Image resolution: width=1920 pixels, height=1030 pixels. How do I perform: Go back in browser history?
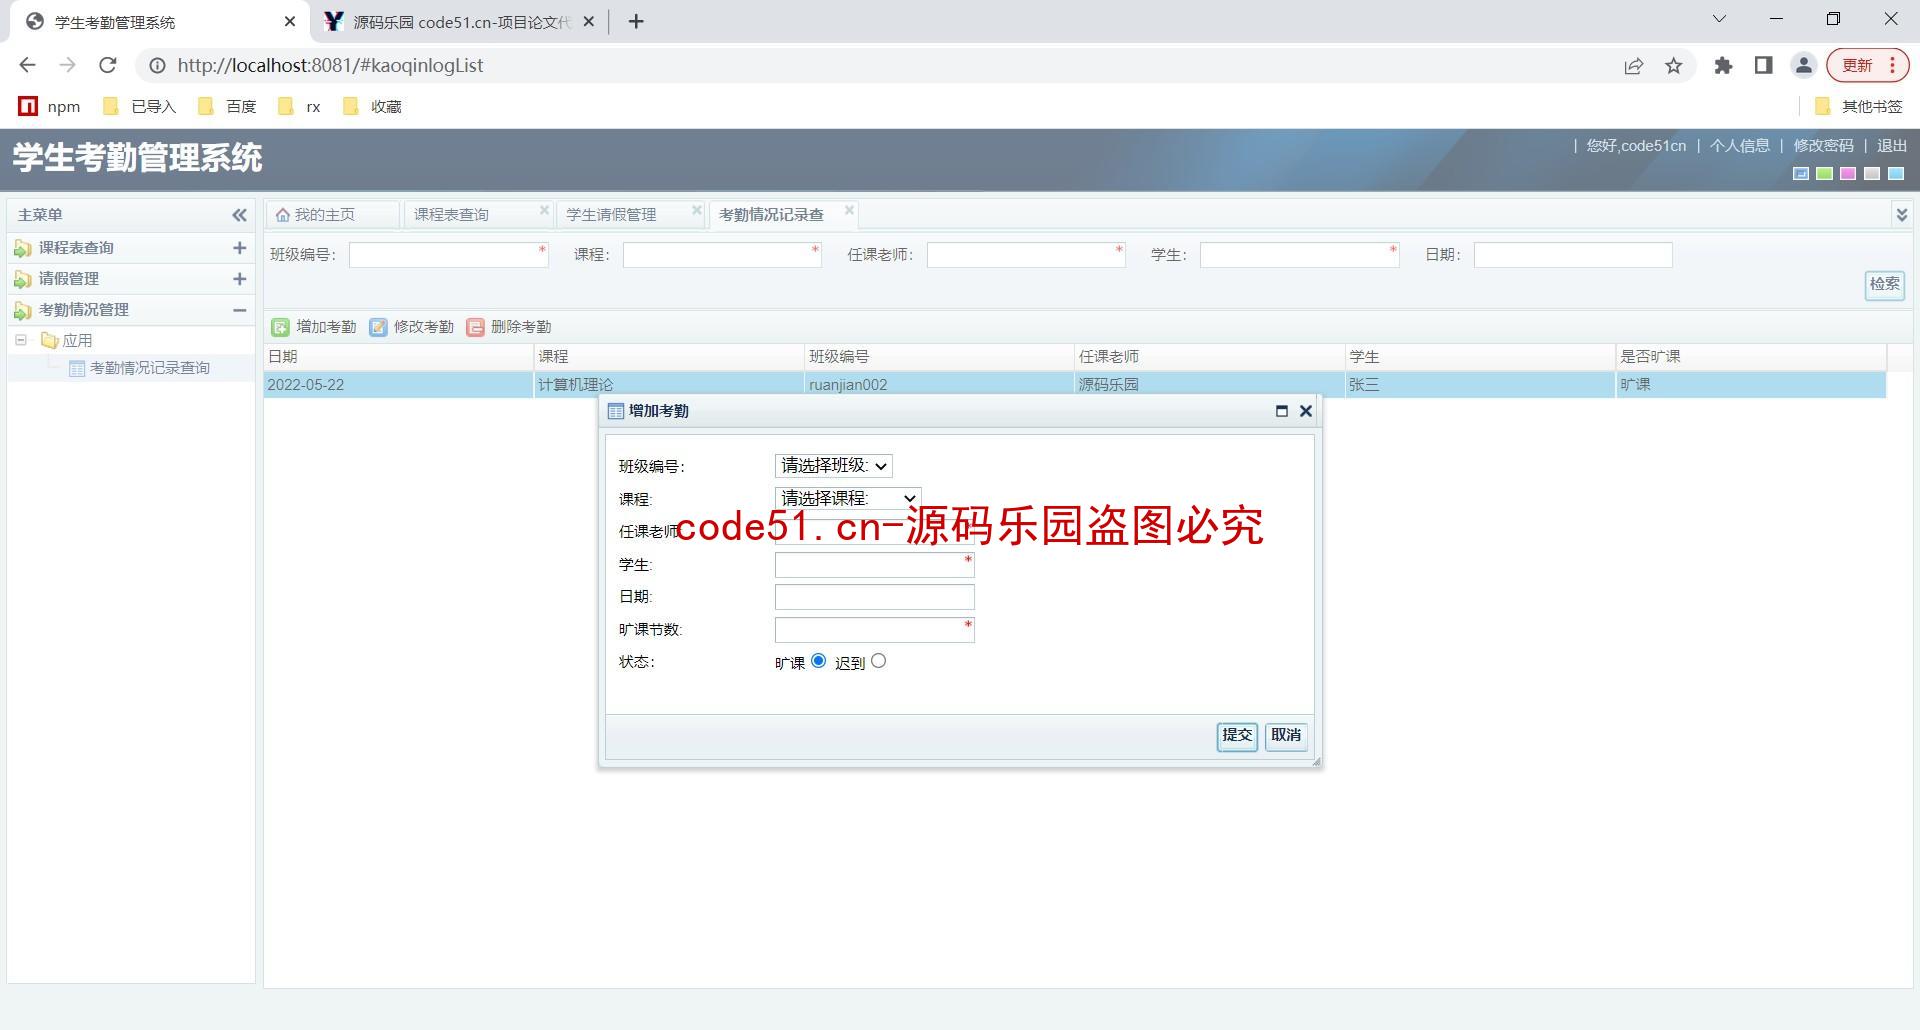tap(28, 65)
